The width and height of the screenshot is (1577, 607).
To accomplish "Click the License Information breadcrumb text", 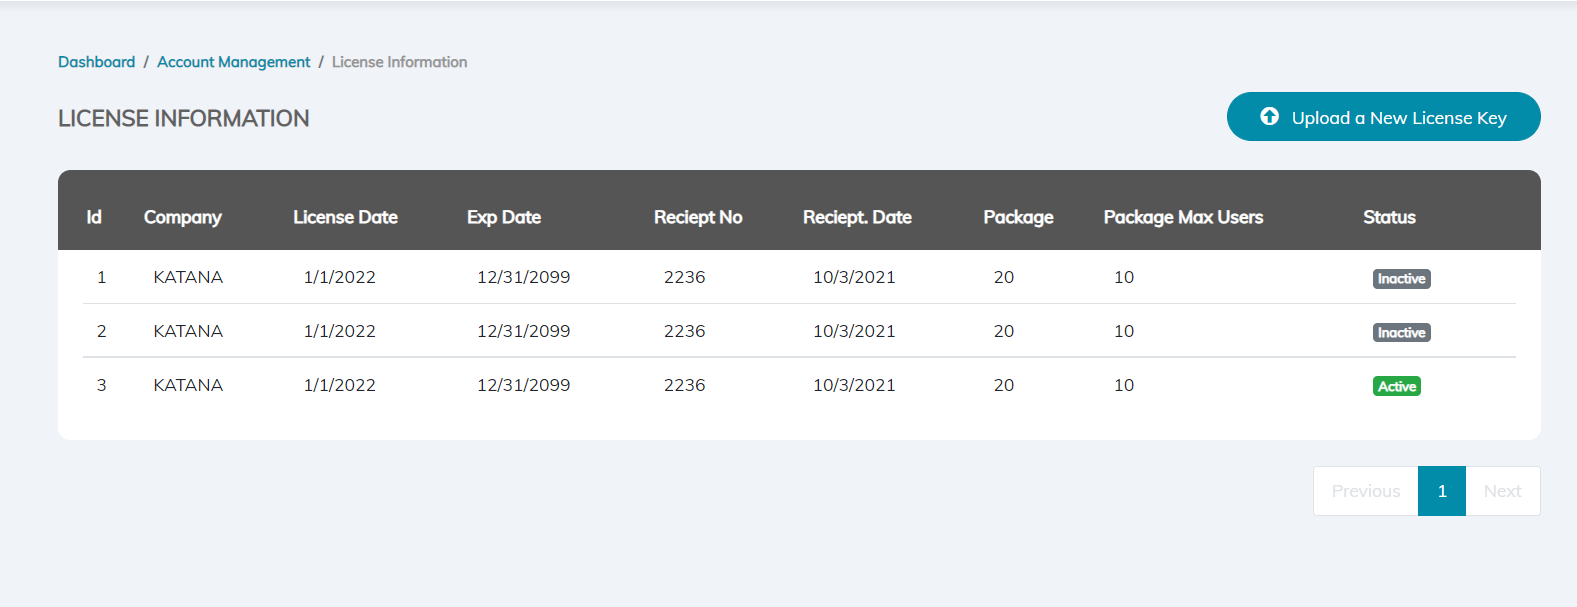I will coord(399,62).
